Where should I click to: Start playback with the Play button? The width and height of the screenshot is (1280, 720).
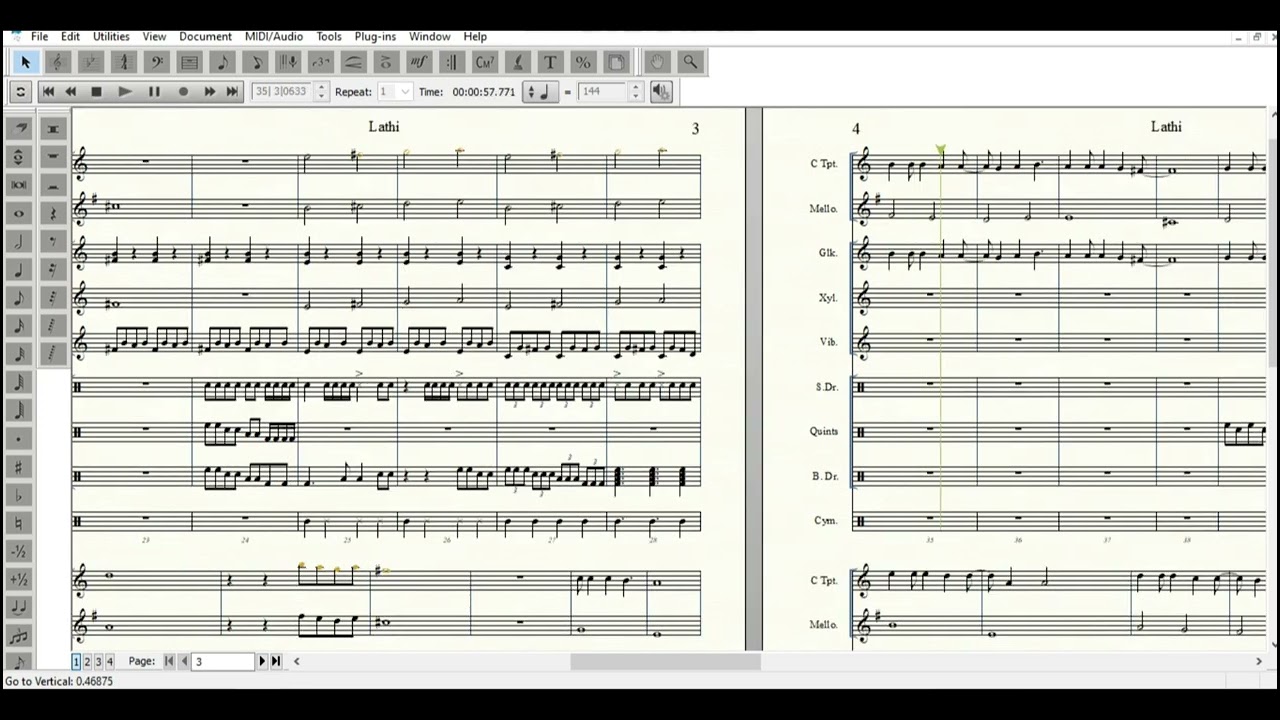coord(125,92)
